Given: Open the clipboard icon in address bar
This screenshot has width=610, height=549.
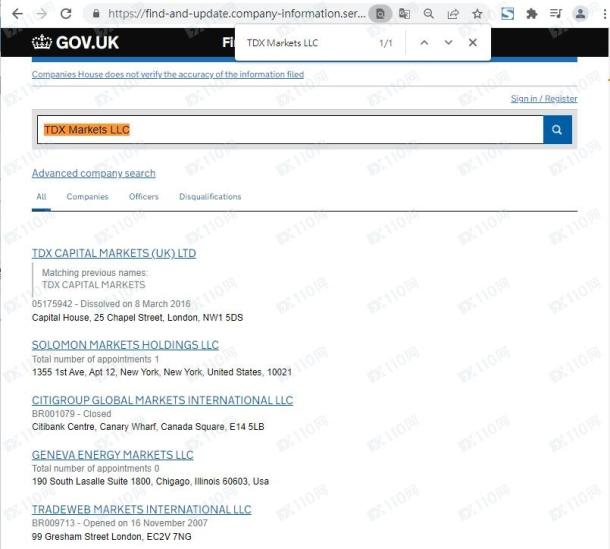Looking at the screenshot, I should click(x=380, y=14).
